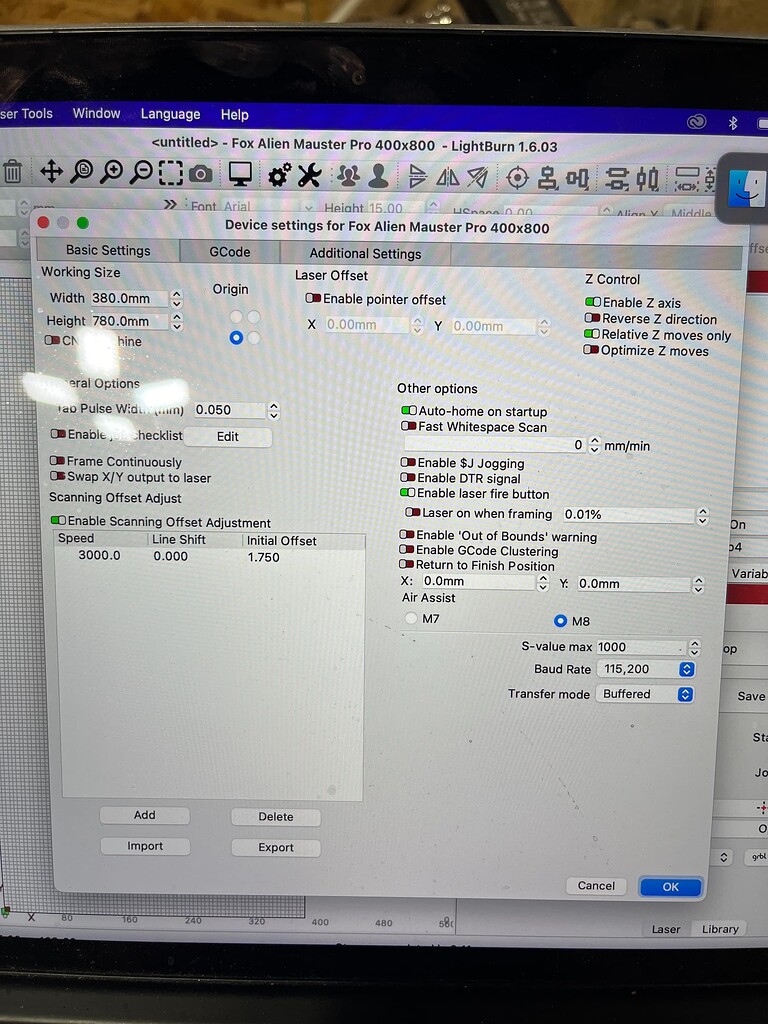
Task: Select the pan/move arrows tool
Action: click(x=51, y=172)
